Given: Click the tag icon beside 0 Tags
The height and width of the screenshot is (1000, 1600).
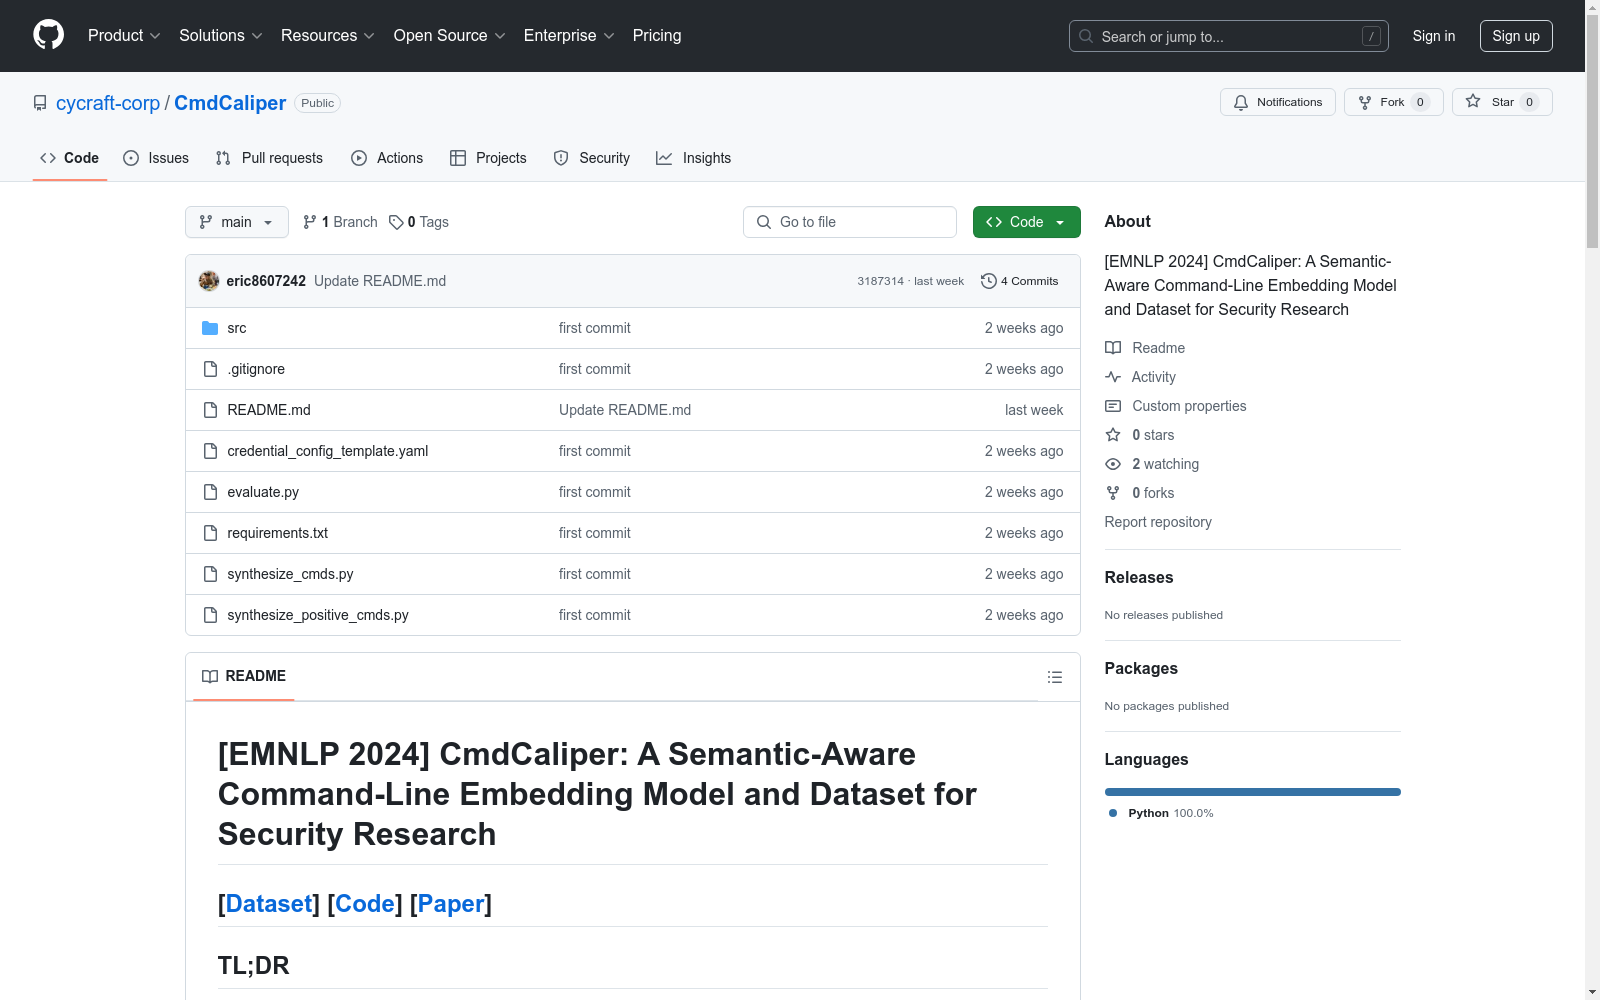Looking at the screenshot, I should click(396, 222).
